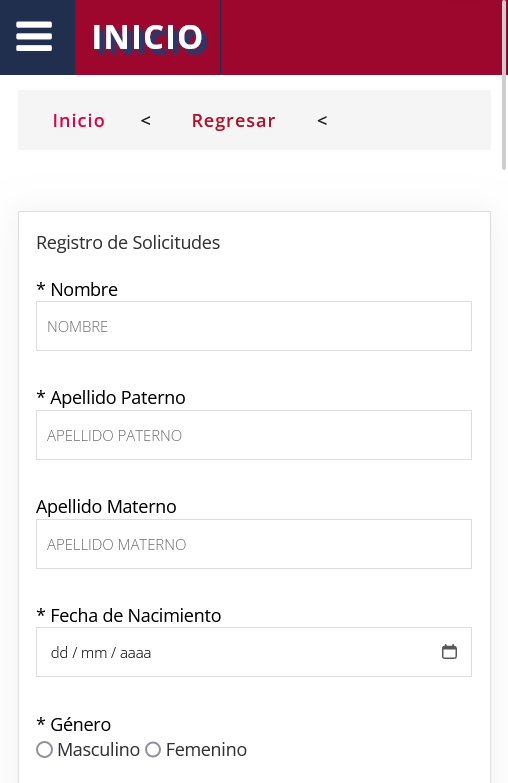
Task: Click the Regresar breadcrumb link
Action: pos(234,120)
